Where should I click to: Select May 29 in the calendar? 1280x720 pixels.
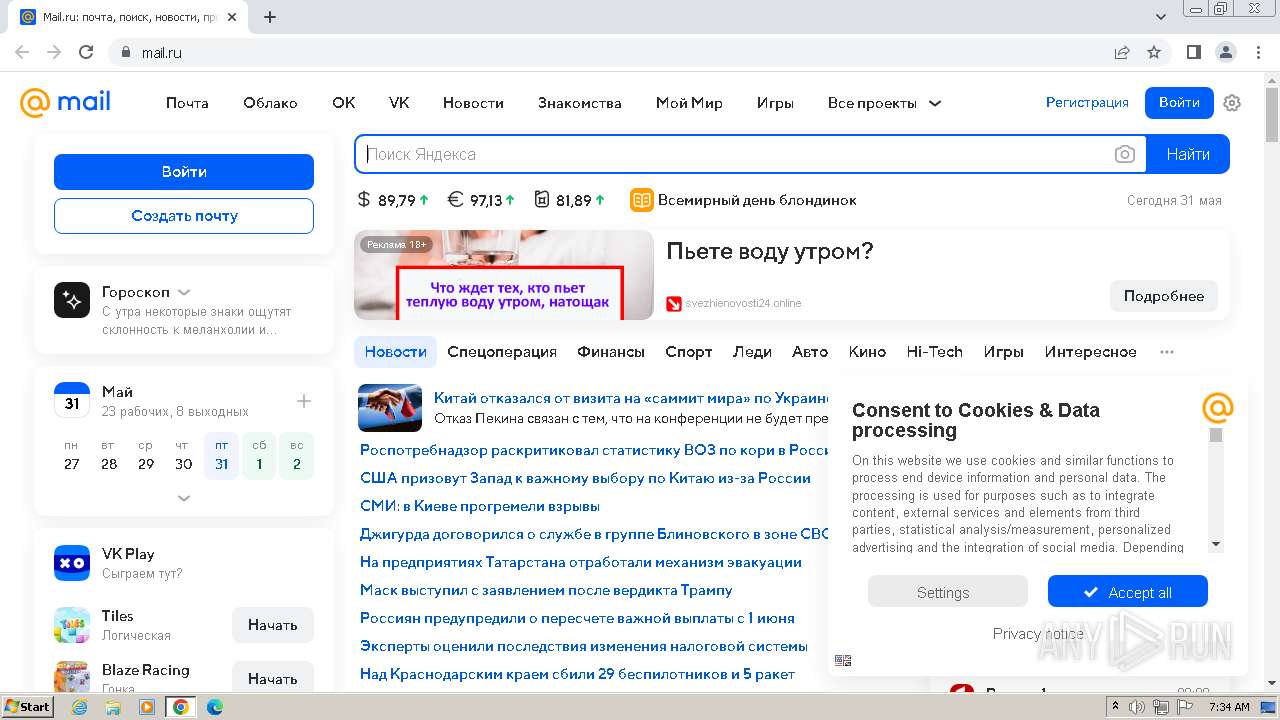coord(146,455)
